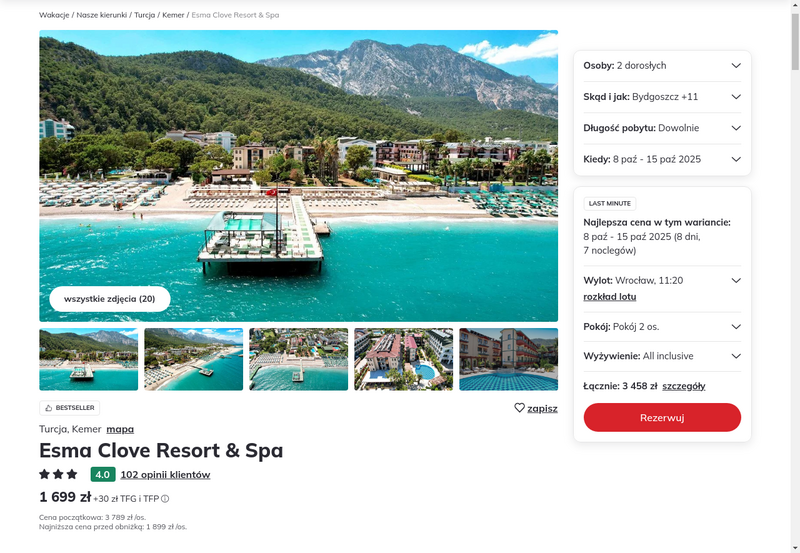Expand the Pokój: Pokój 2 os. options
The width and height of the screenshot is (800, 553).
click(x=662, y=327)
